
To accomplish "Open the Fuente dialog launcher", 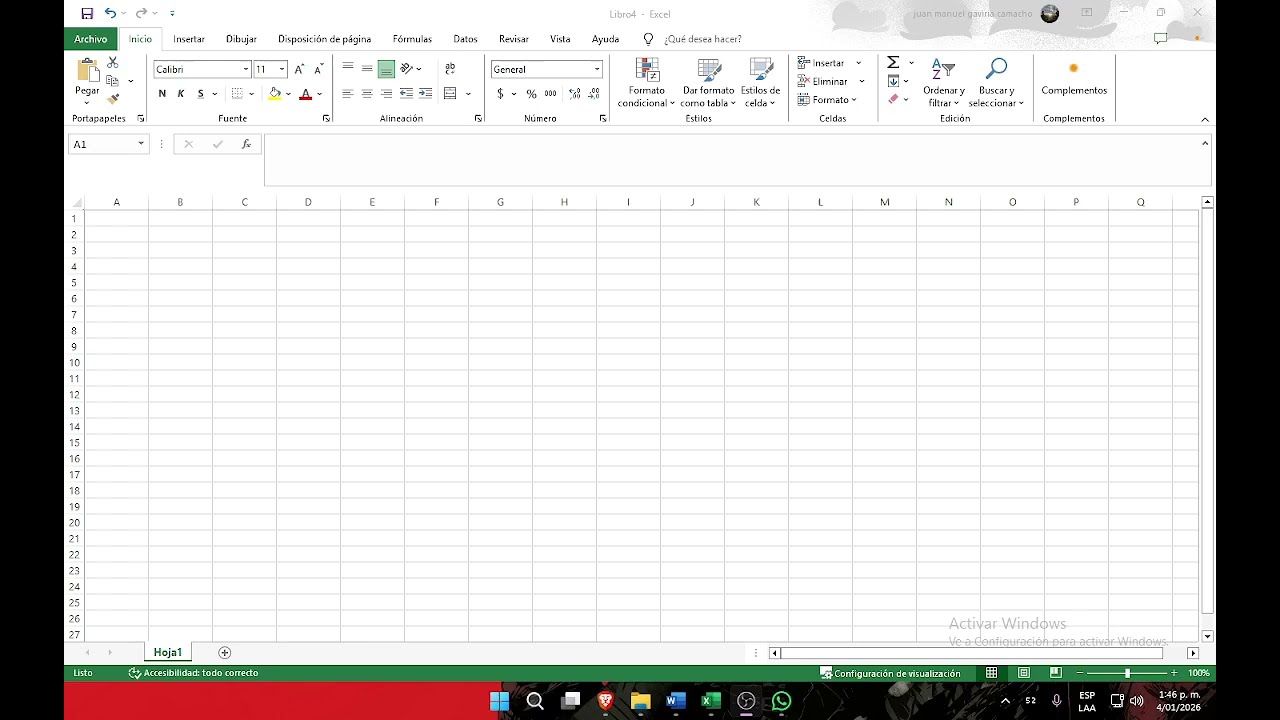I will pos(326,118).
